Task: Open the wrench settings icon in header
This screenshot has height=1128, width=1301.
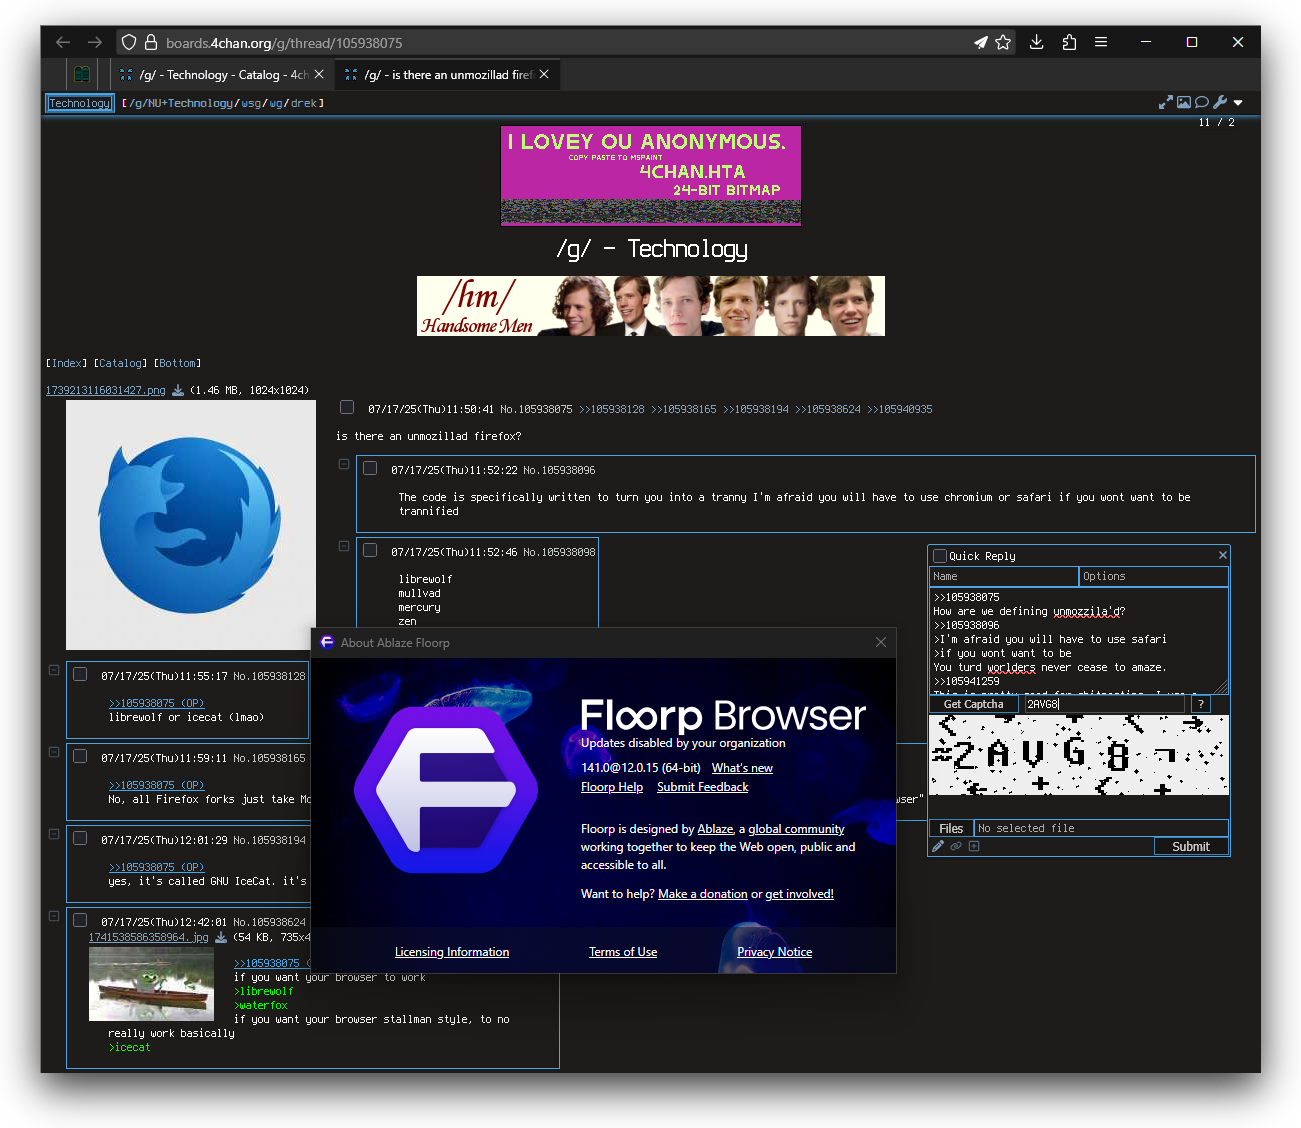Action: (x=1220, y=102)
